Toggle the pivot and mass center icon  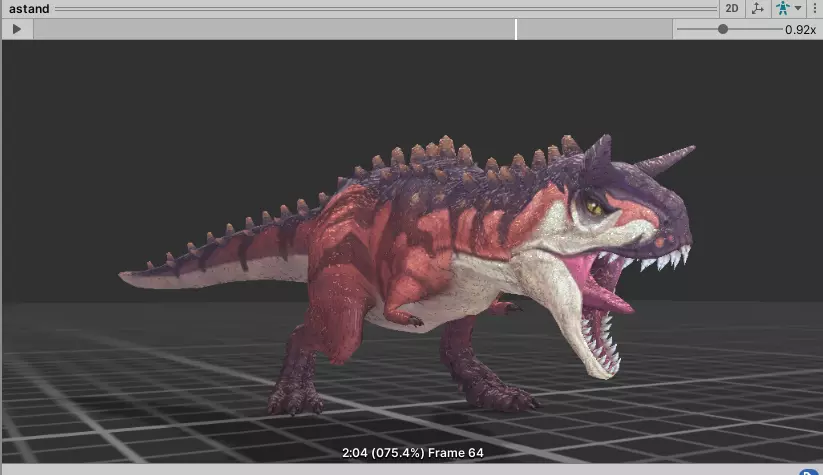coord(757,8)
